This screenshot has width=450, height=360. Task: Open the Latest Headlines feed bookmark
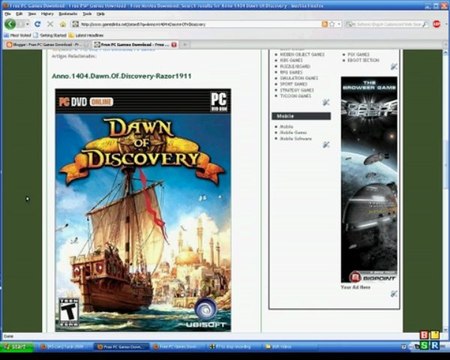tap(86, 35)
